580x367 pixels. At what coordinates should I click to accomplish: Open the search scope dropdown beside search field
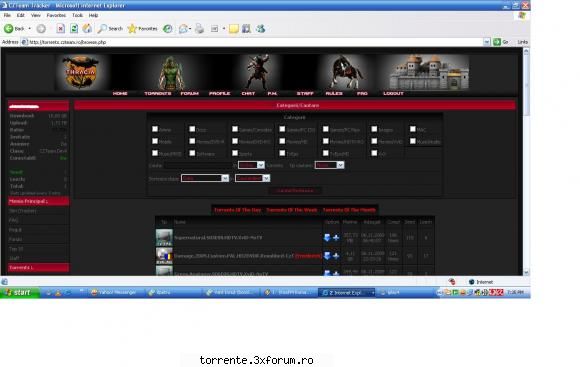click(x=251, y=165)
